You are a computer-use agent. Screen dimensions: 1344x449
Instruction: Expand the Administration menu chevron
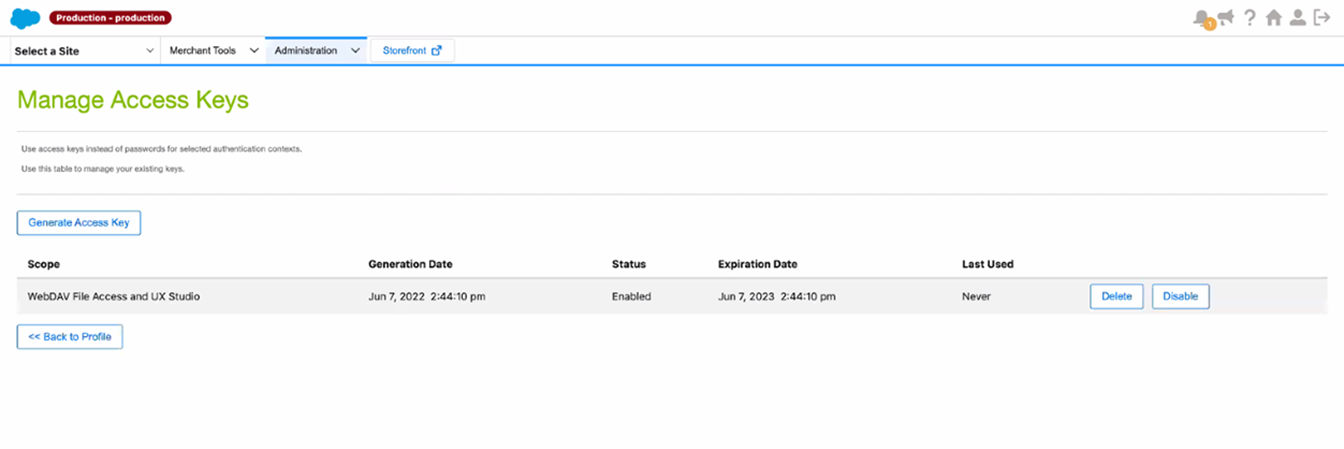pyautogui.click(x=356, y=51)
